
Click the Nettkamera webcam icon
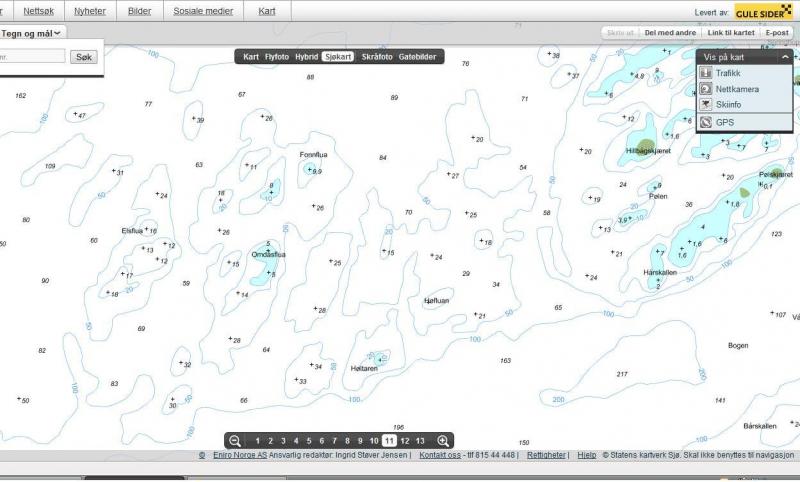click(x=706, y=89)
